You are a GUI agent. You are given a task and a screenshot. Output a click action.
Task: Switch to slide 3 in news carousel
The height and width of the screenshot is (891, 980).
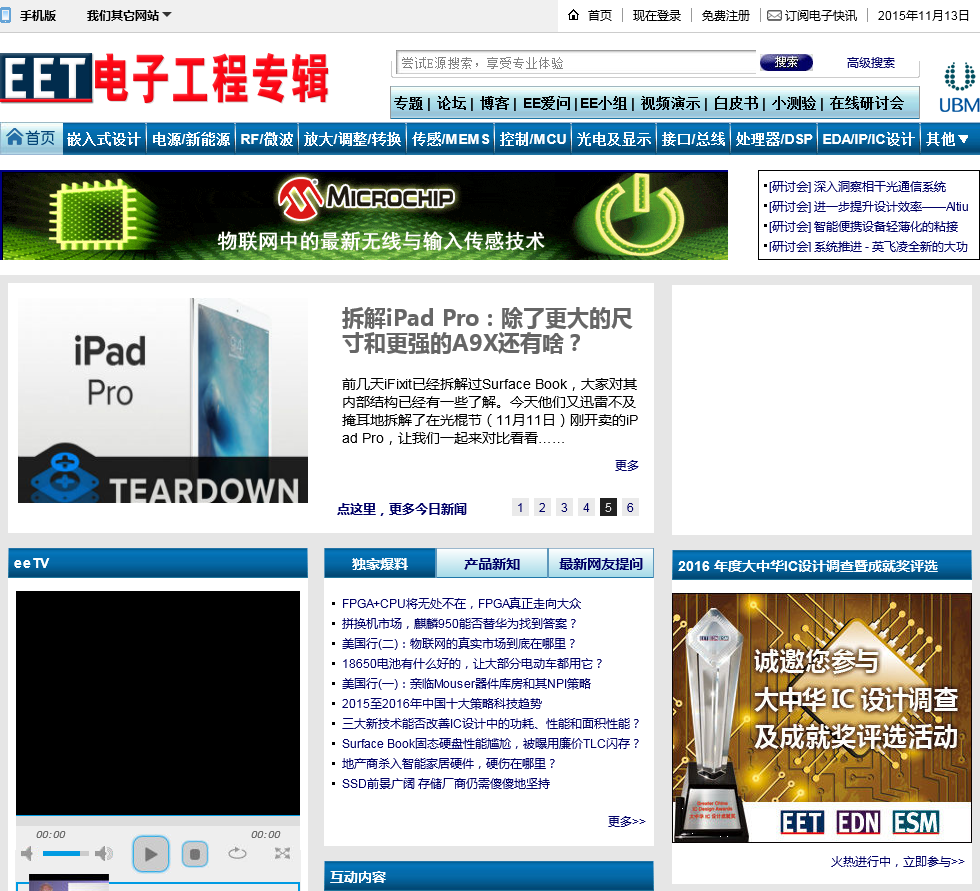click(x=564, y=507)
